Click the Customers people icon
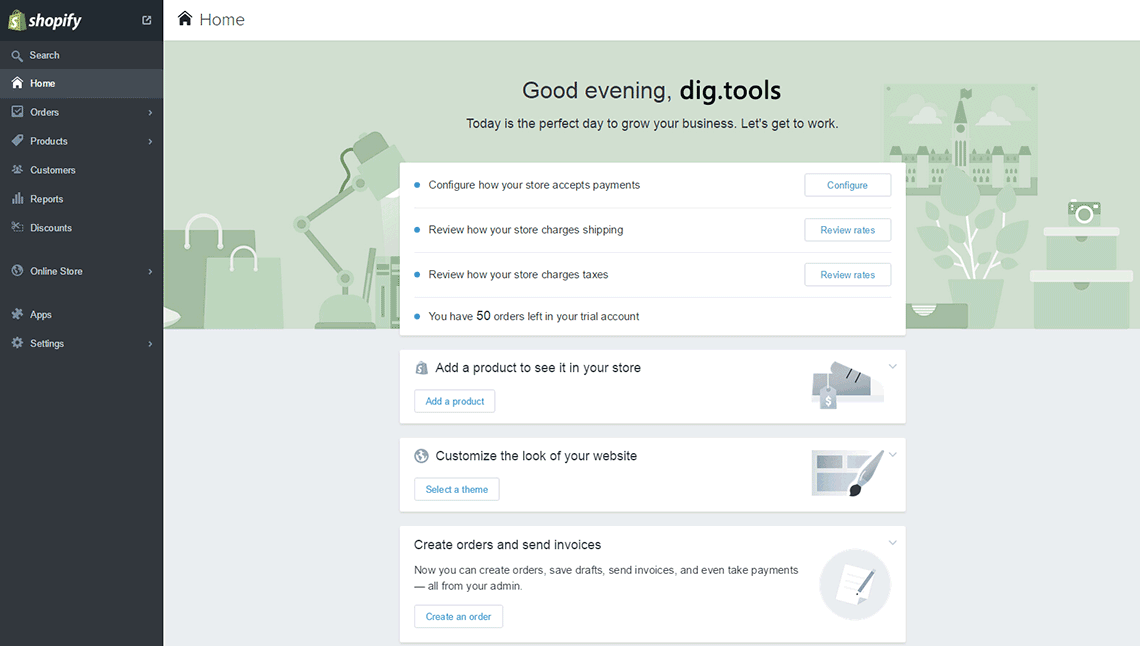The image size is (1140, 646). (x=17, y=170)
